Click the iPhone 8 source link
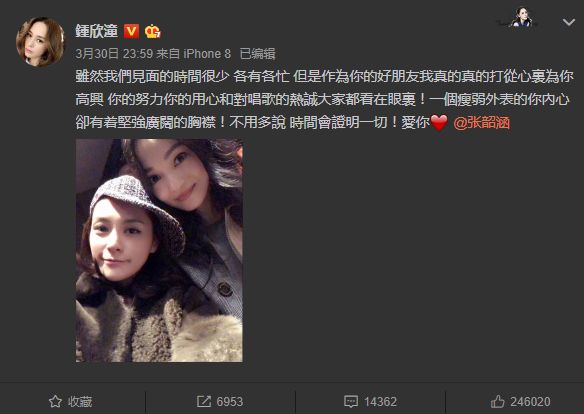The height and width of the screenshot is (414, 584). click(x=207, y=54)
